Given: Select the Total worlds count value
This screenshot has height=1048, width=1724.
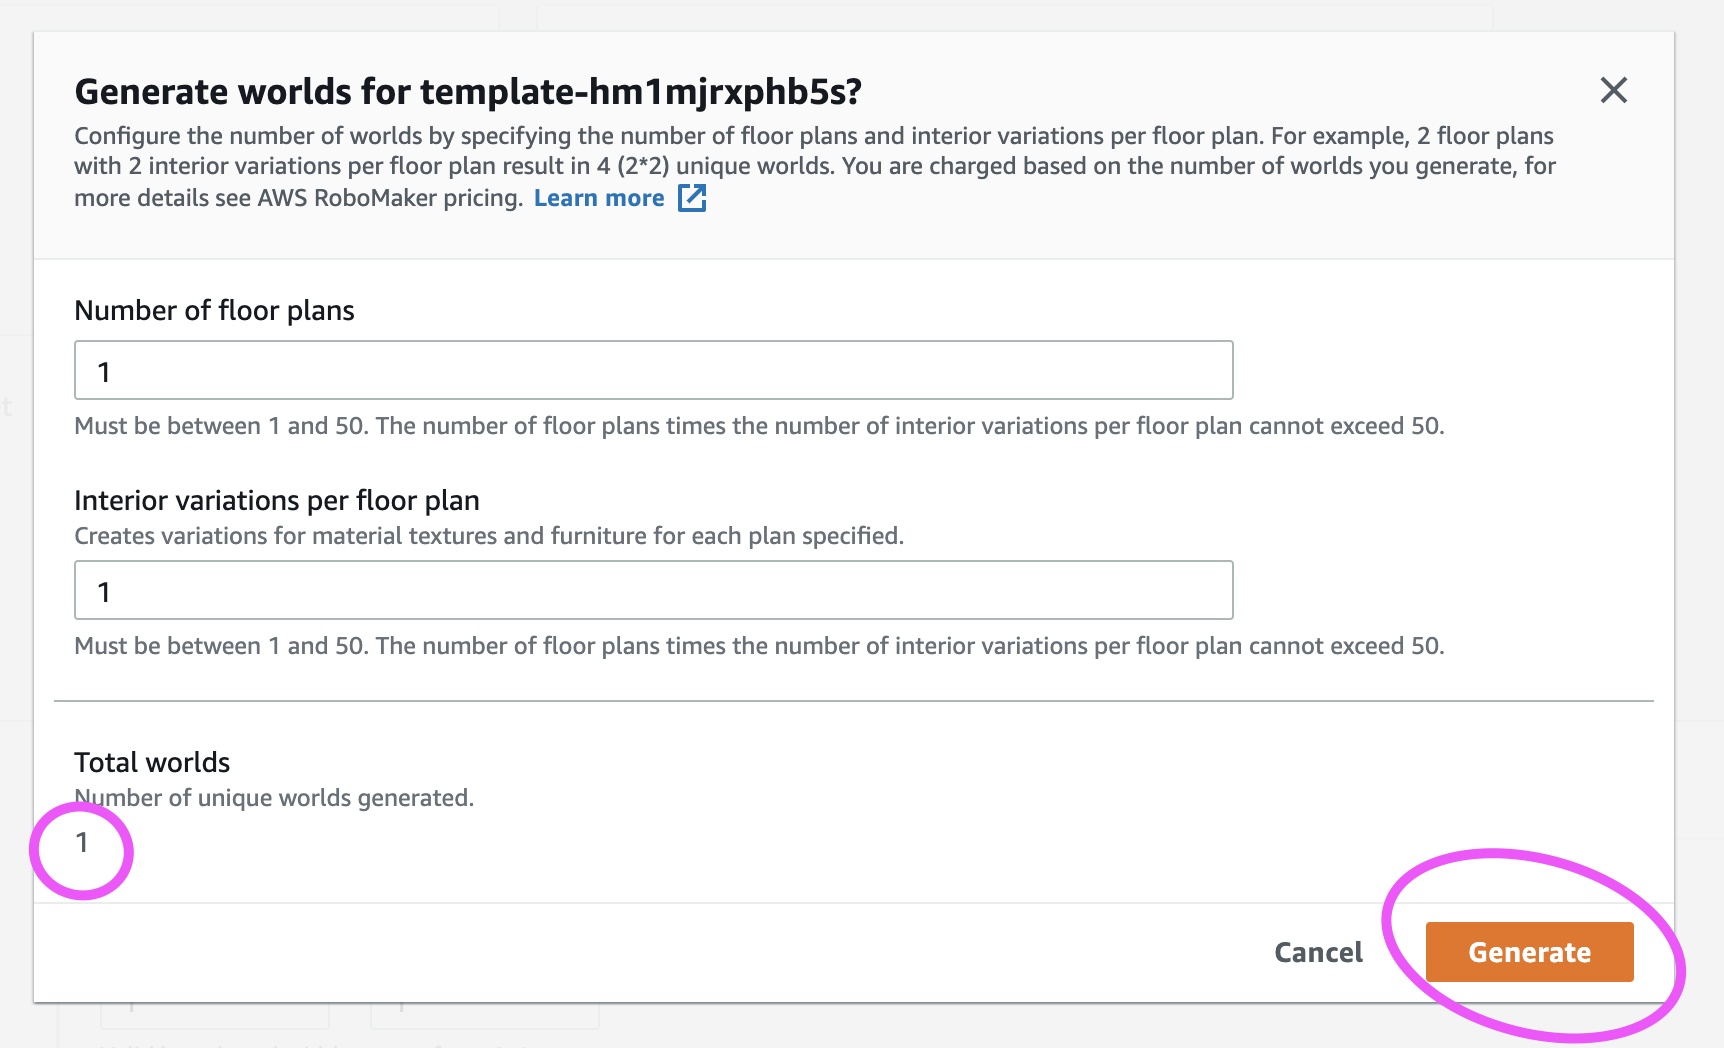Looking at the screenshot, I should click(x=82, y=843).
